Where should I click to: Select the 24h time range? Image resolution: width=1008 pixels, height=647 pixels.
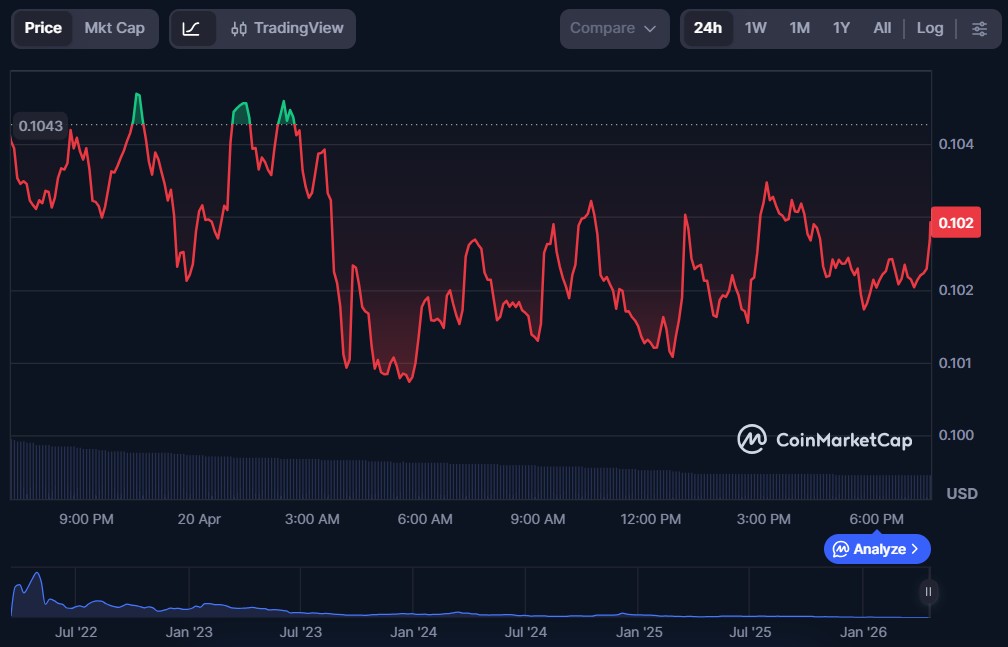[707, 28]
